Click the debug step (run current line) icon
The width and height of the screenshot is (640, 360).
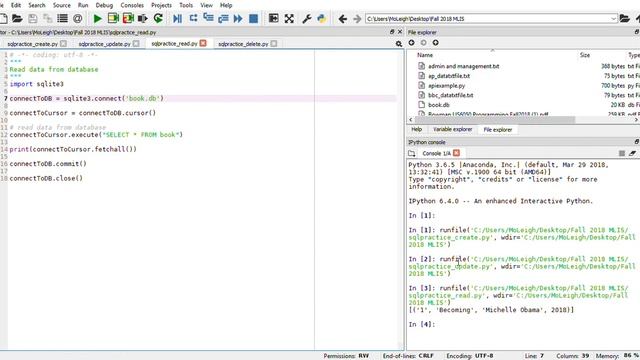193,18
